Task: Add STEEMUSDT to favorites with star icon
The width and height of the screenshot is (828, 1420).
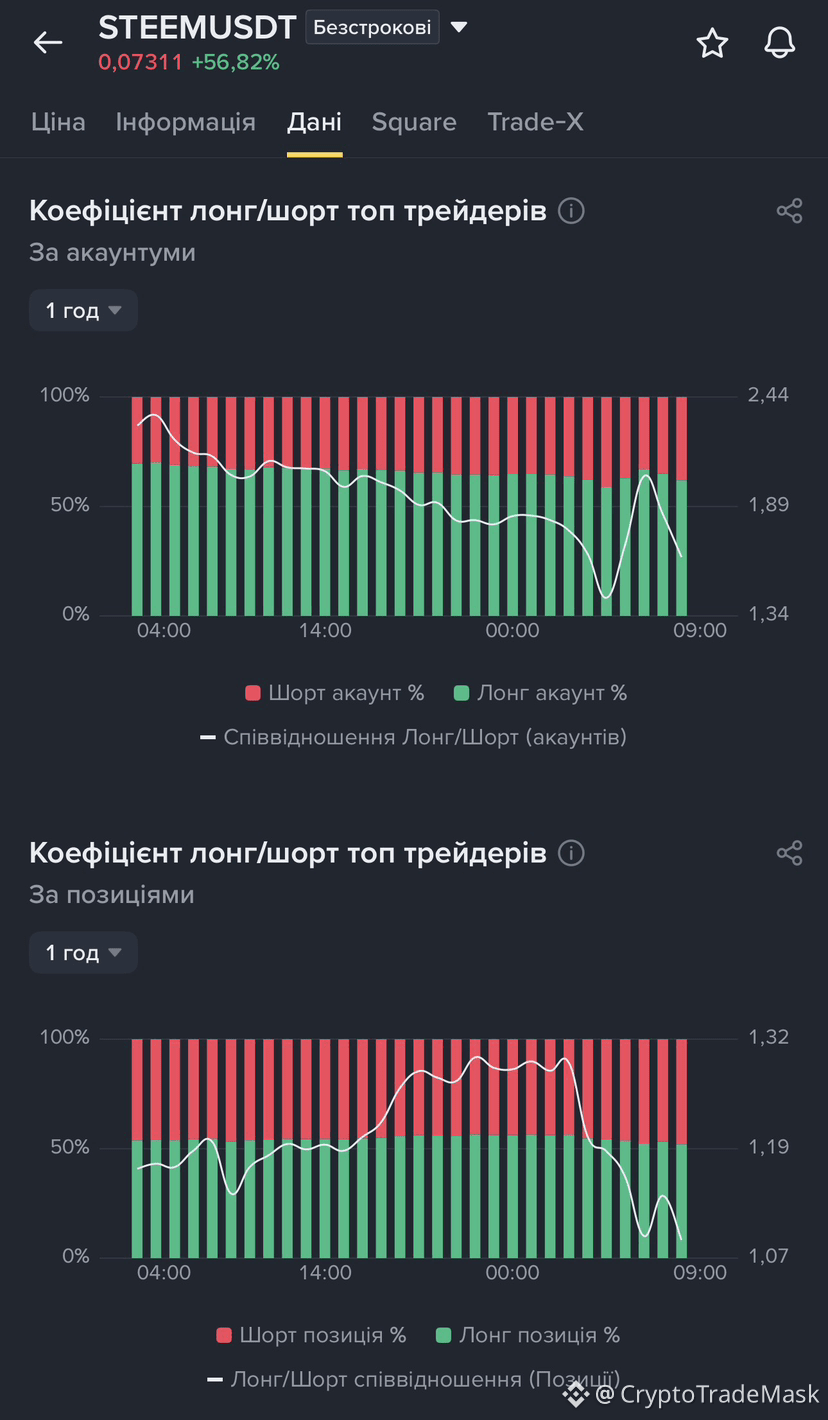Action: pos(712,43)
